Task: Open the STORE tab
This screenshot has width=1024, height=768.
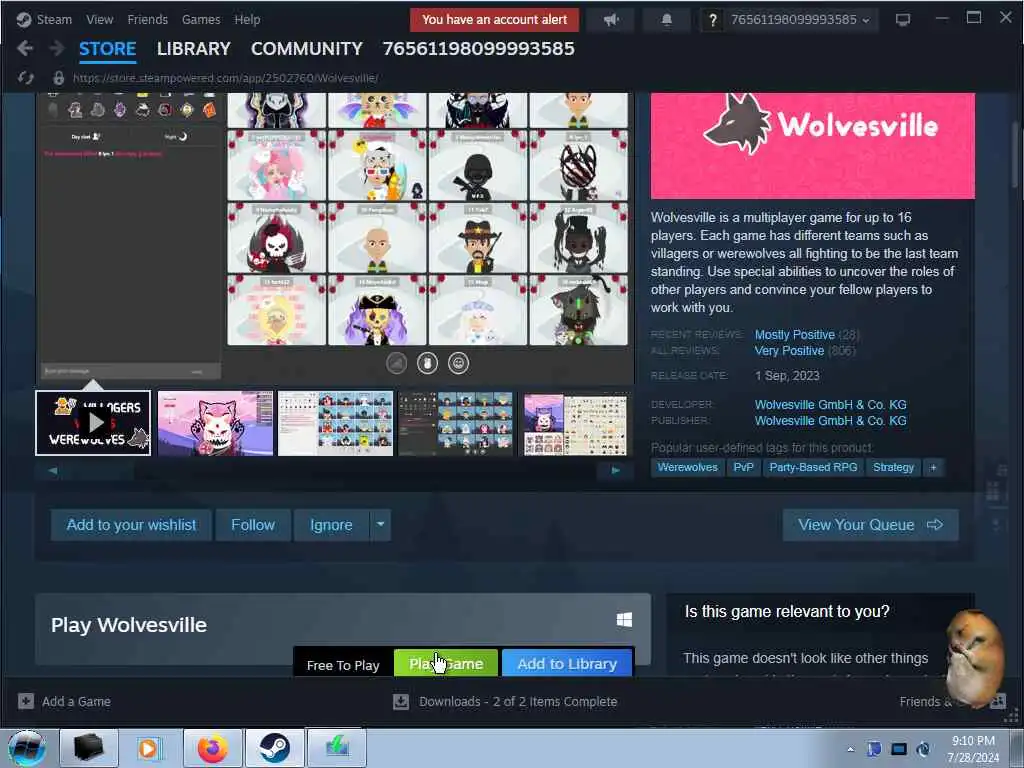Action: [108, 49]
